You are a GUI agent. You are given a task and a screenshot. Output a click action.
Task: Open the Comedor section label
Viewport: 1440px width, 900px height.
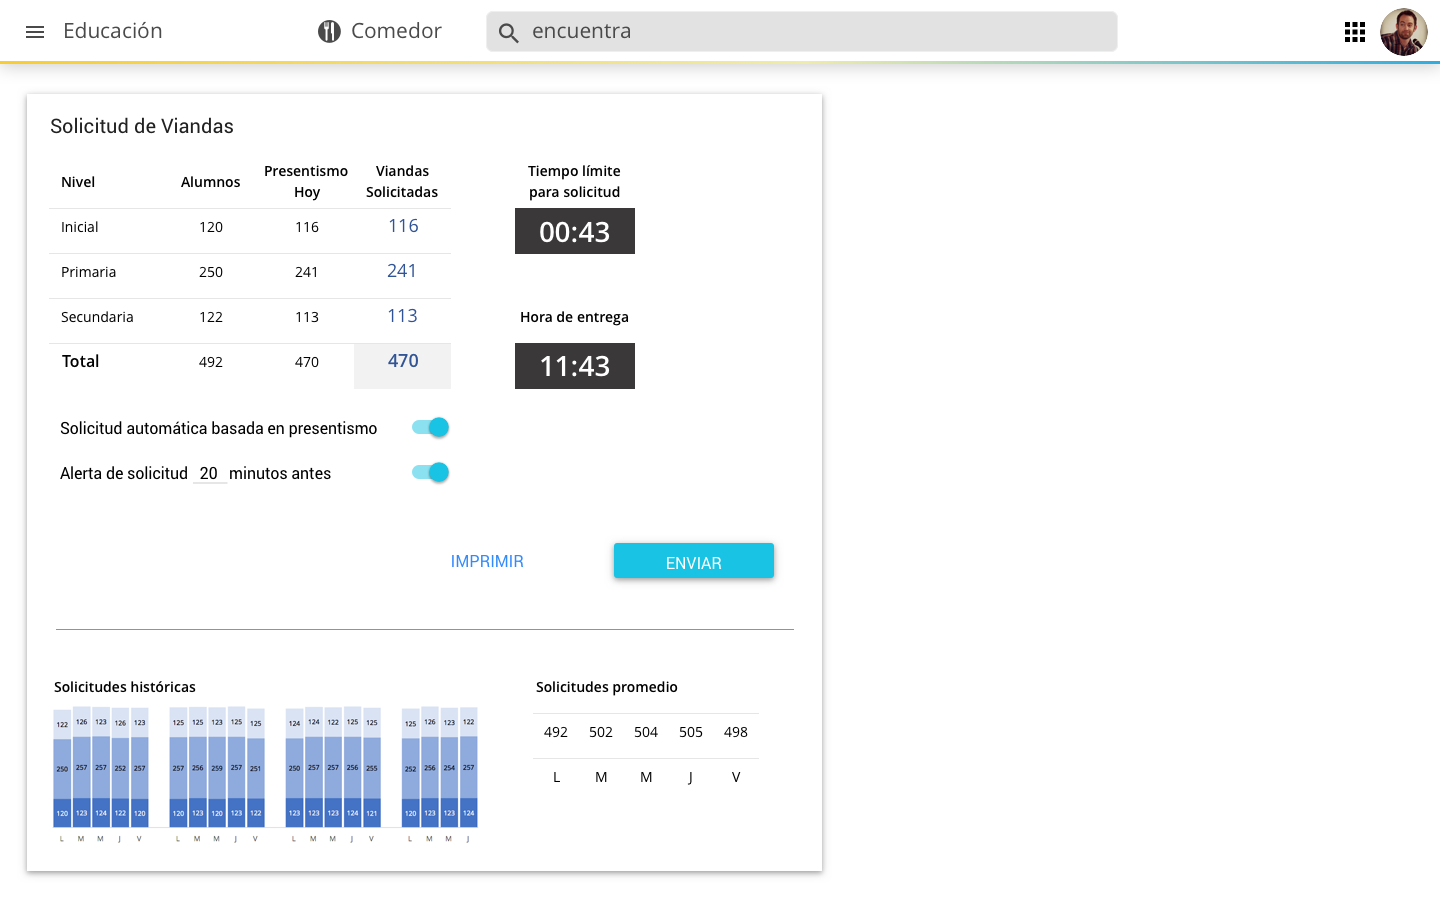click(x=396, y=32)
